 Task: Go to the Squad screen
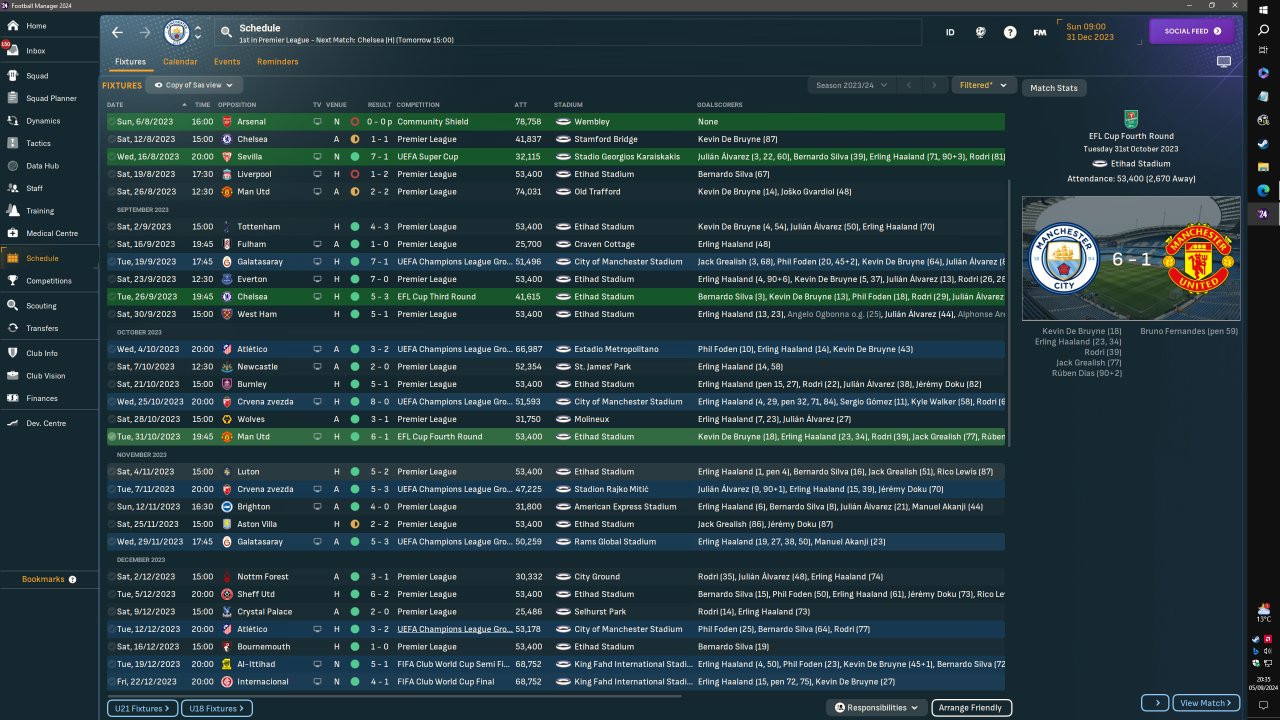pos(50,75)
